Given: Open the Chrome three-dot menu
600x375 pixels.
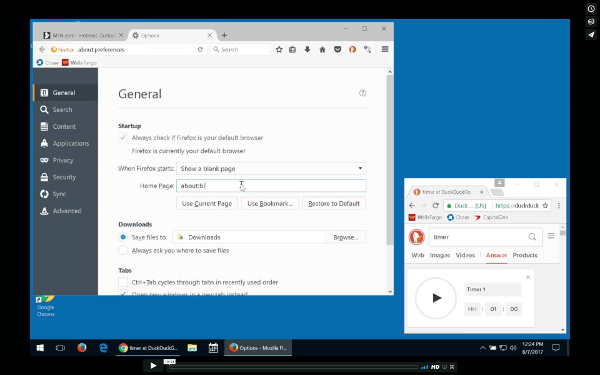Looking at the screenshot, I should pyautogui.click(x=559, y=205).
